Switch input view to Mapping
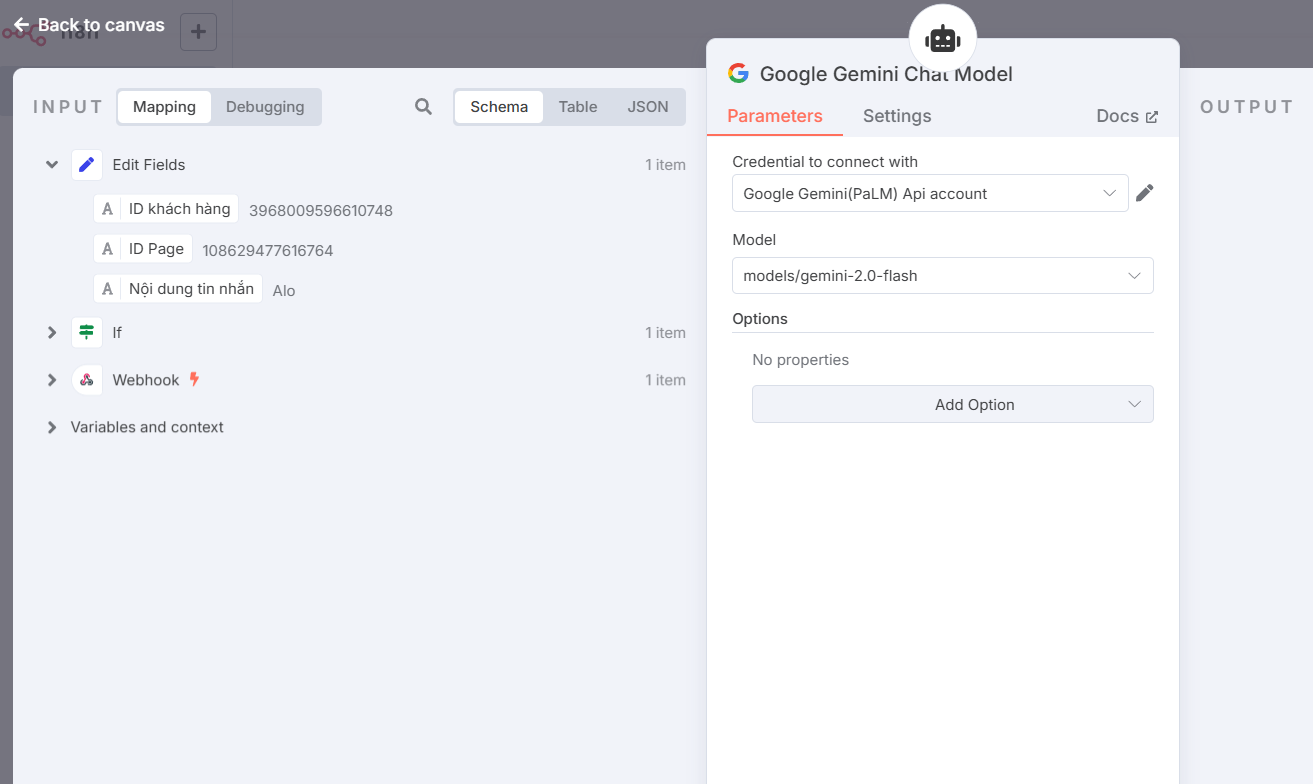Image resolution: width=1313 pixels, height=784 pixels. [164, 107]
